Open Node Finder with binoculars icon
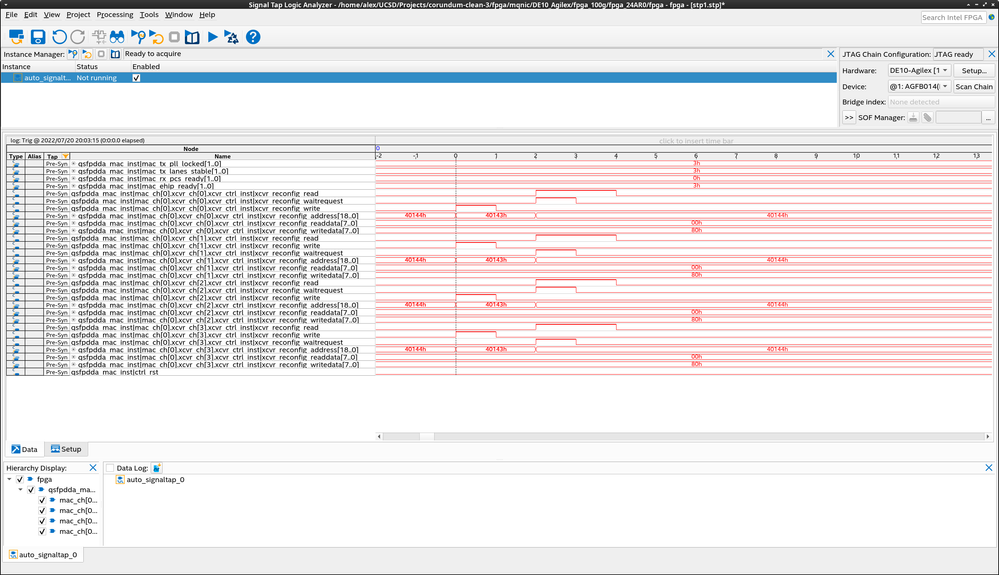 click(x=117, y=37)
